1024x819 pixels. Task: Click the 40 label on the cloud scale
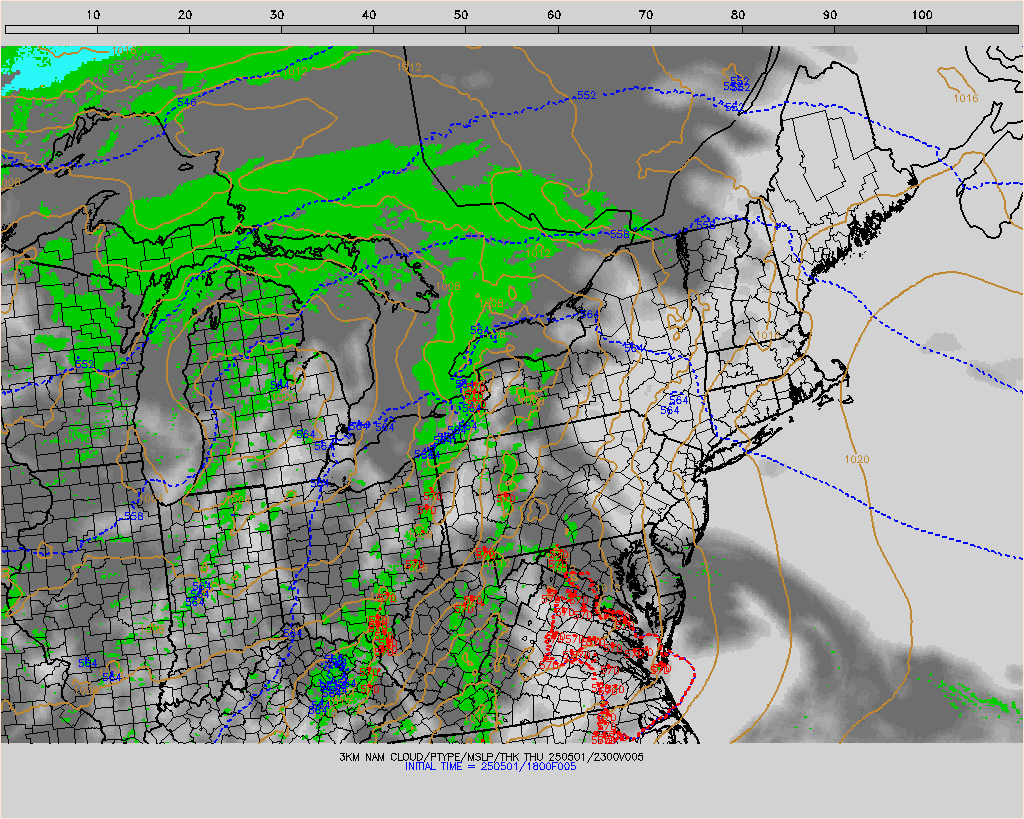pos(369,15)
